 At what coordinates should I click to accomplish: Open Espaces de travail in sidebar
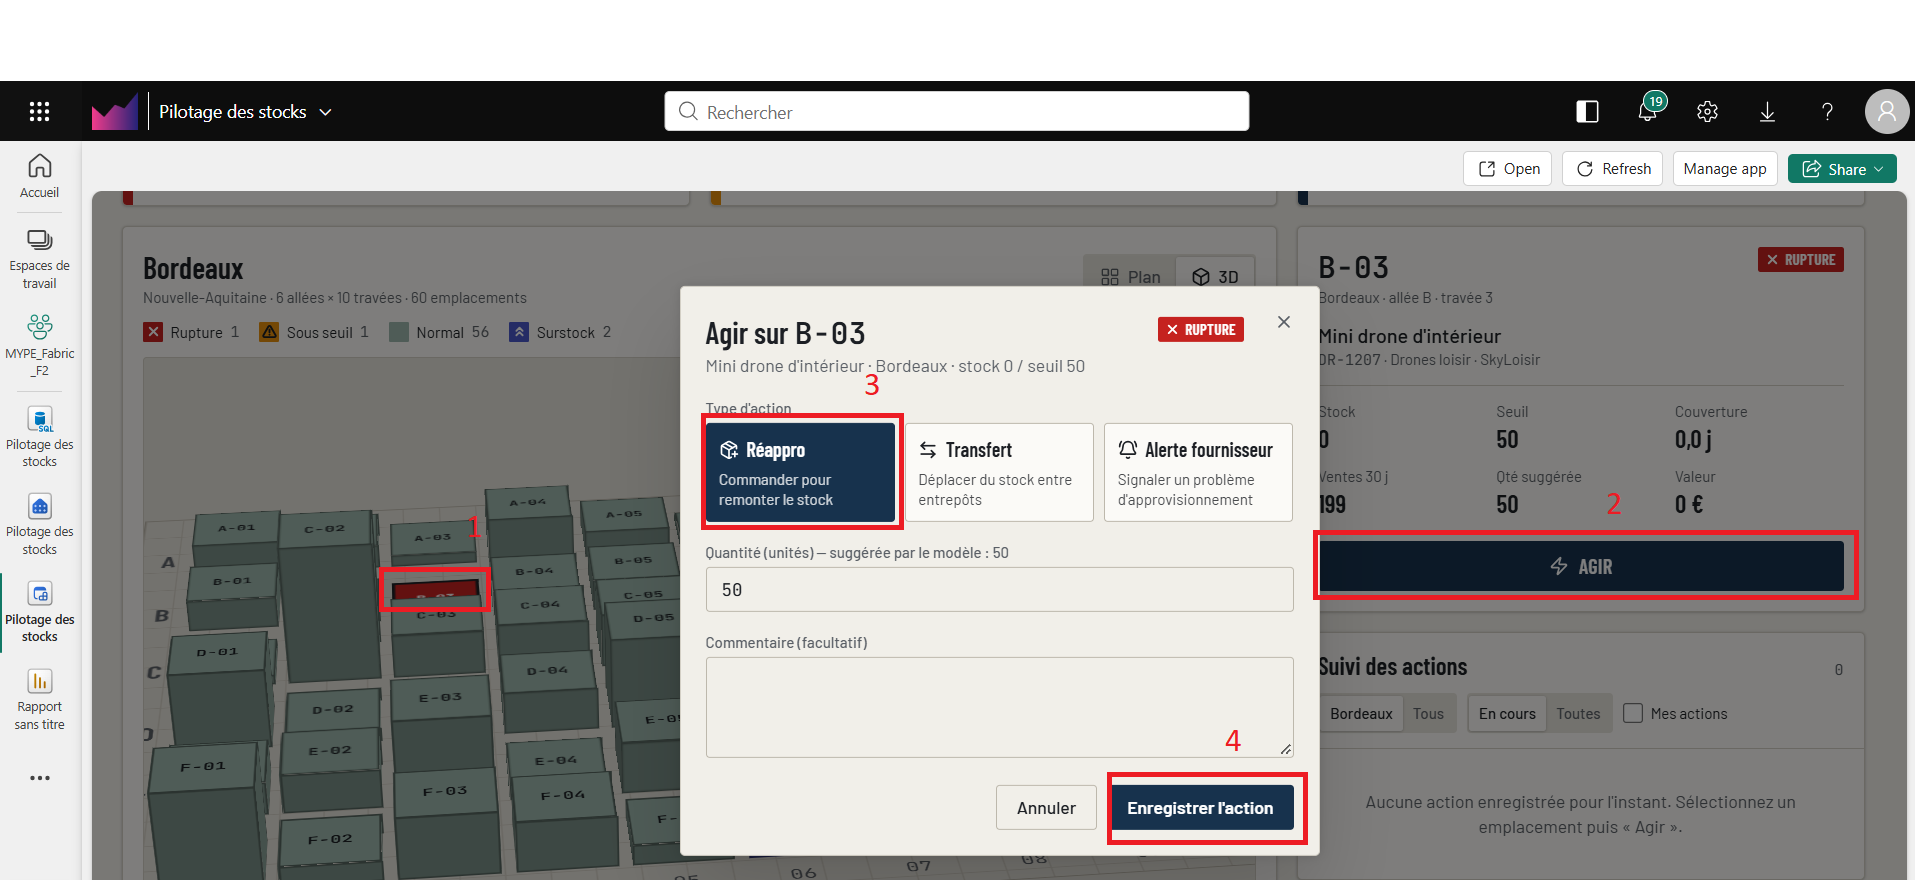click(x=40, y=260)
